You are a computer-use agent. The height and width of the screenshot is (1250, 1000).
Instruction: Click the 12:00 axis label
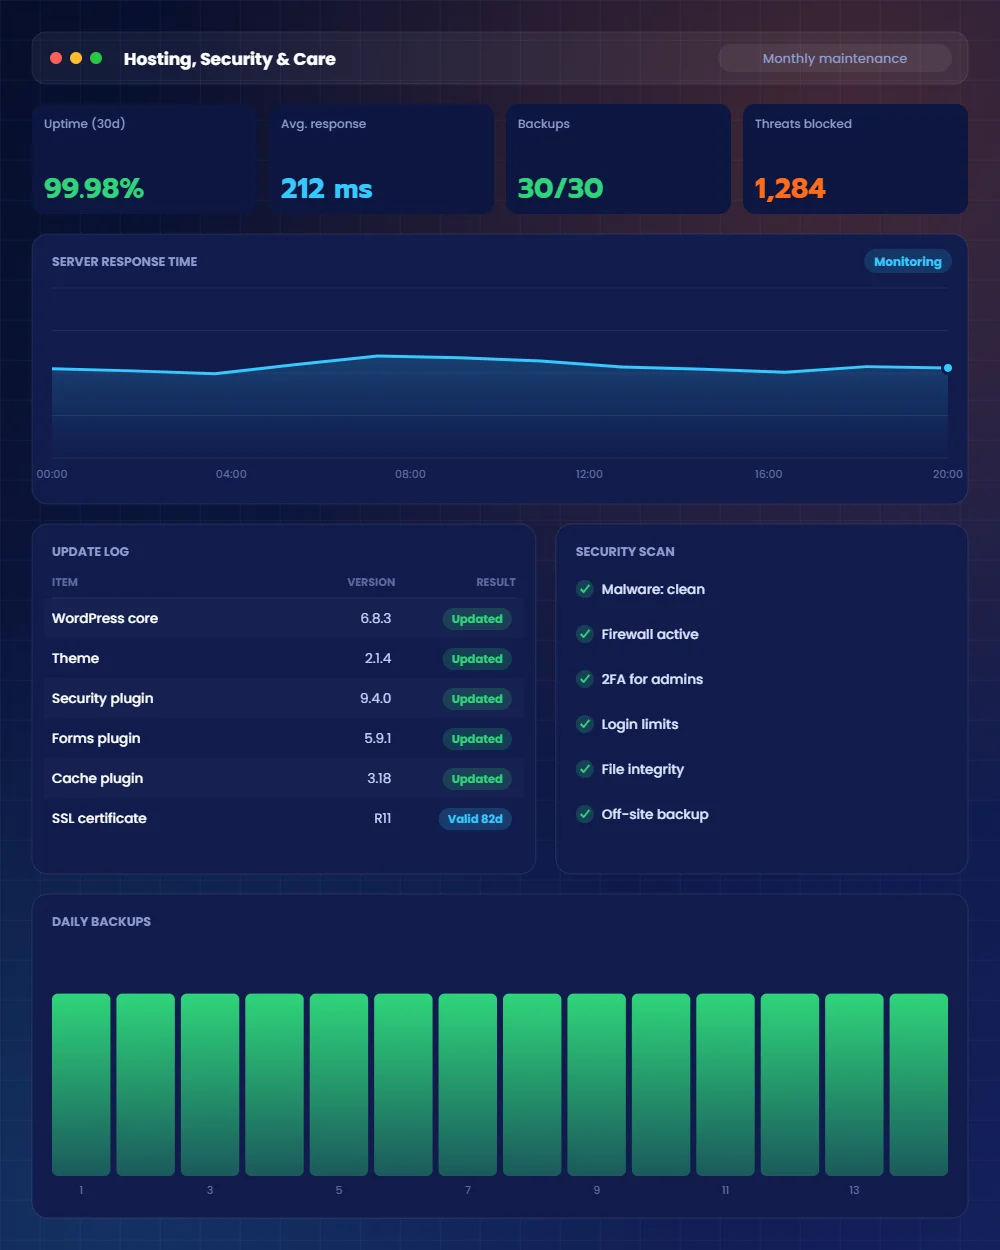click(589, 474)
